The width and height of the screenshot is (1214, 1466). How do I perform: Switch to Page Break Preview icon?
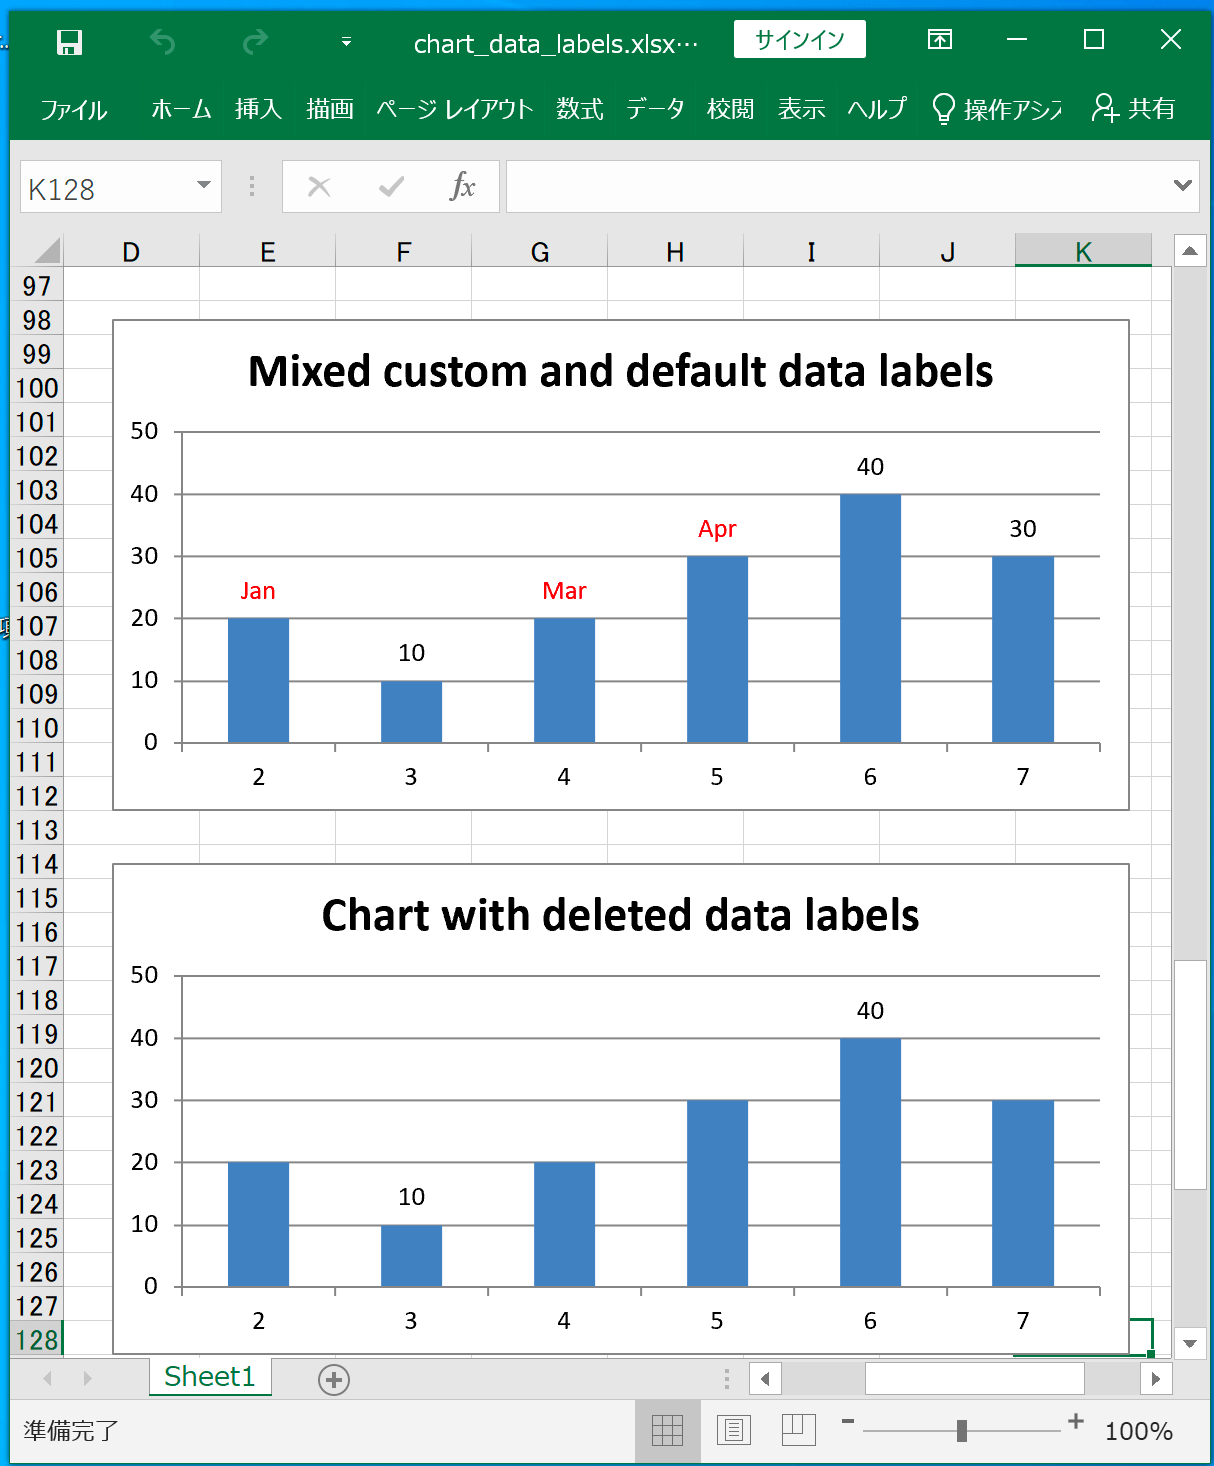(x=799, y=1430)
